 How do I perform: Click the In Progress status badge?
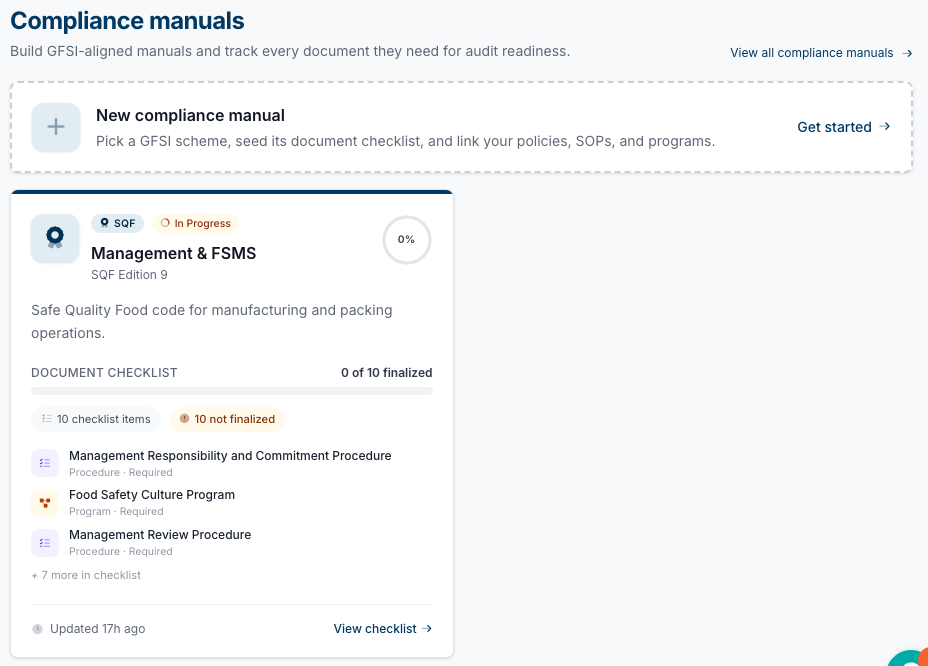(x=195, y=223)
